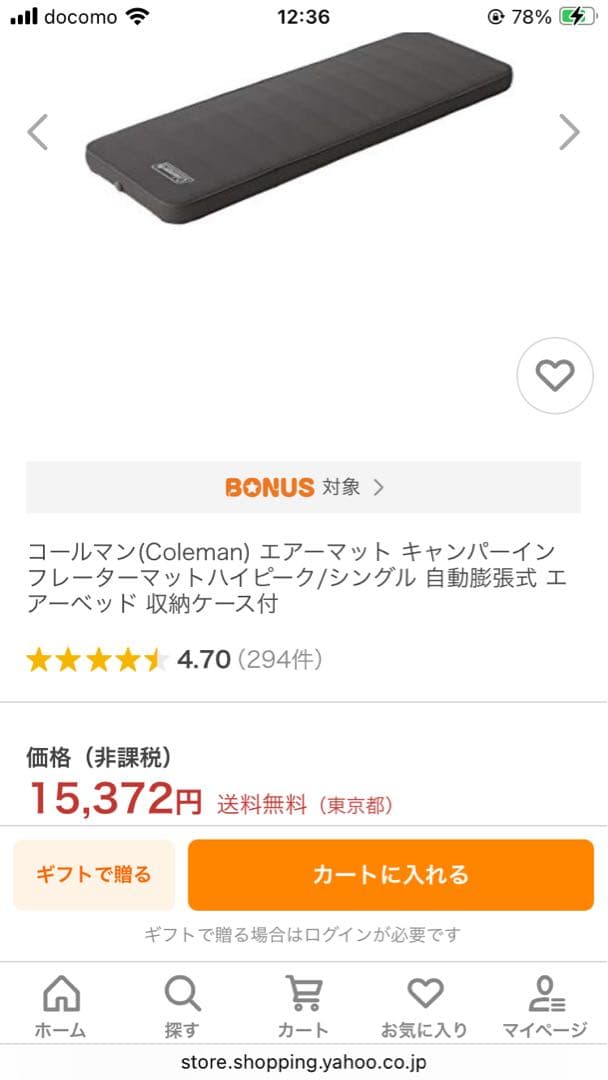Show previous product image with left chevron
The height and width of the screenshot is (1080, 608).
click(x=38, y=131)
